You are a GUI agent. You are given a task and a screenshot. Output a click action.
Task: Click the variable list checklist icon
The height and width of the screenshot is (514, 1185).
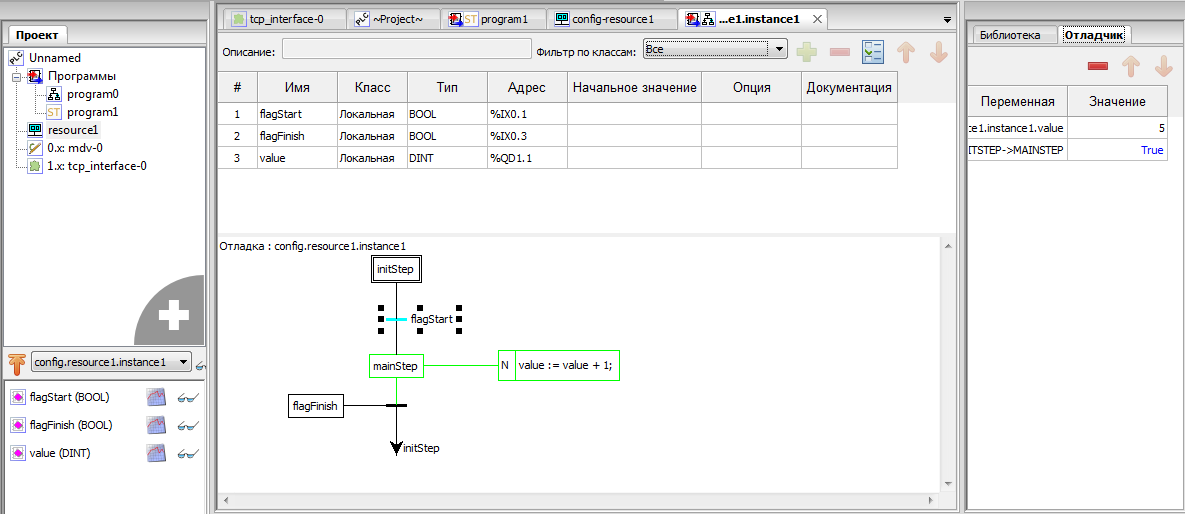873,52
